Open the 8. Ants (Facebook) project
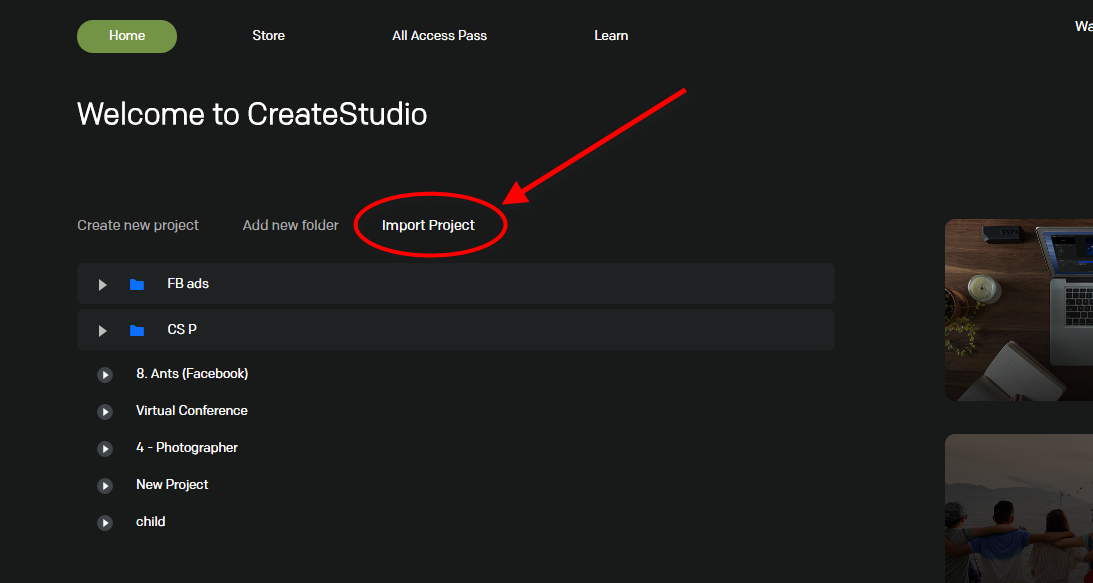The image size is (1093, 583). point(192,374)
